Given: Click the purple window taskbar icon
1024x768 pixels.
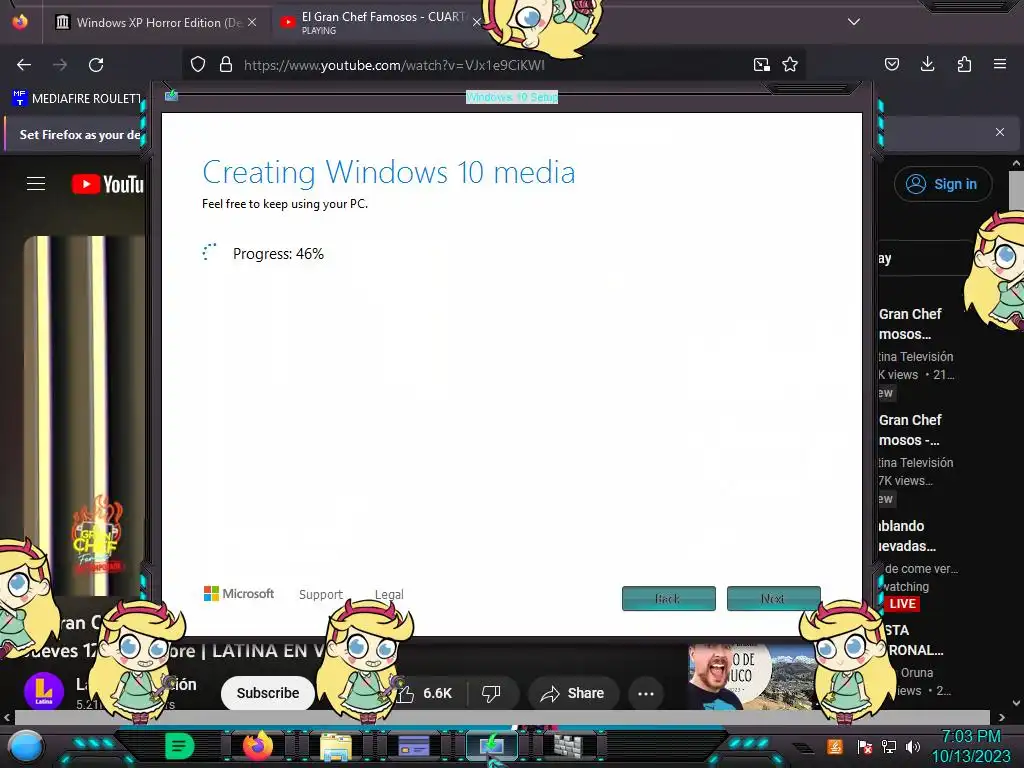Looking at the screenshot, I should 414,746.
